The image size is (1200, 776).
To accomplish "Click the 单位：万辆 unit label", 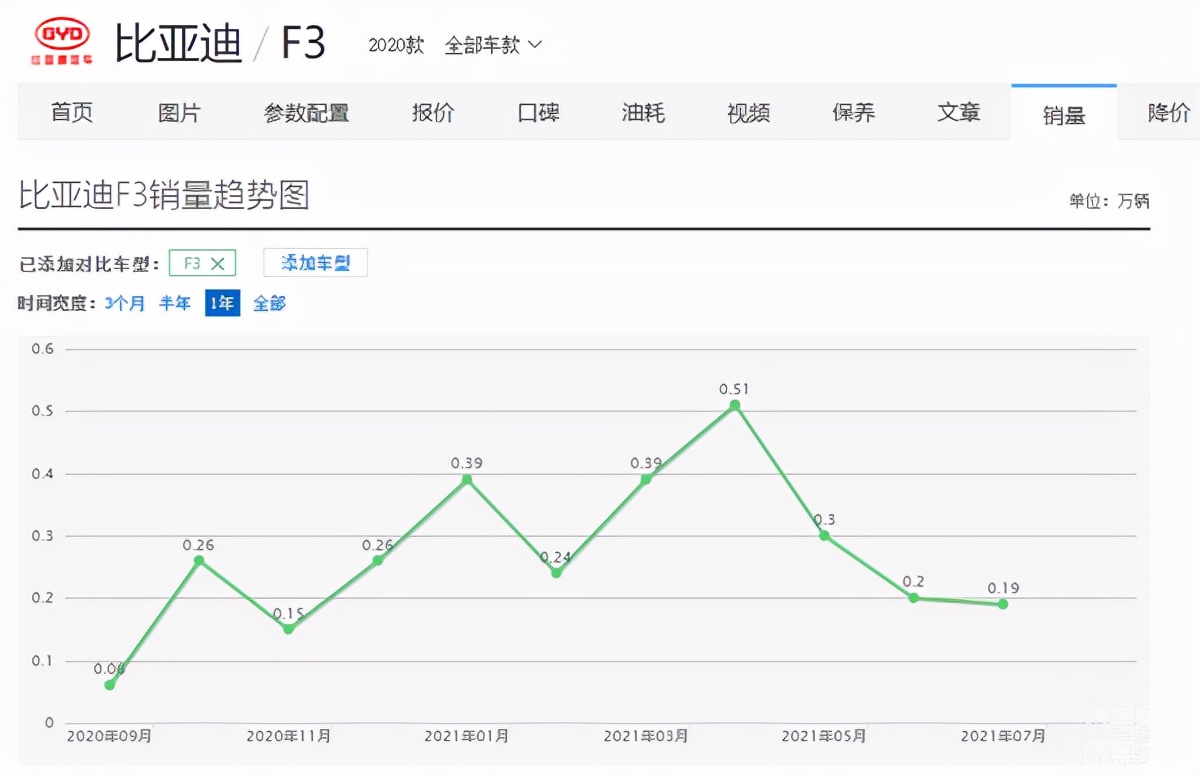I will 1109,201.
